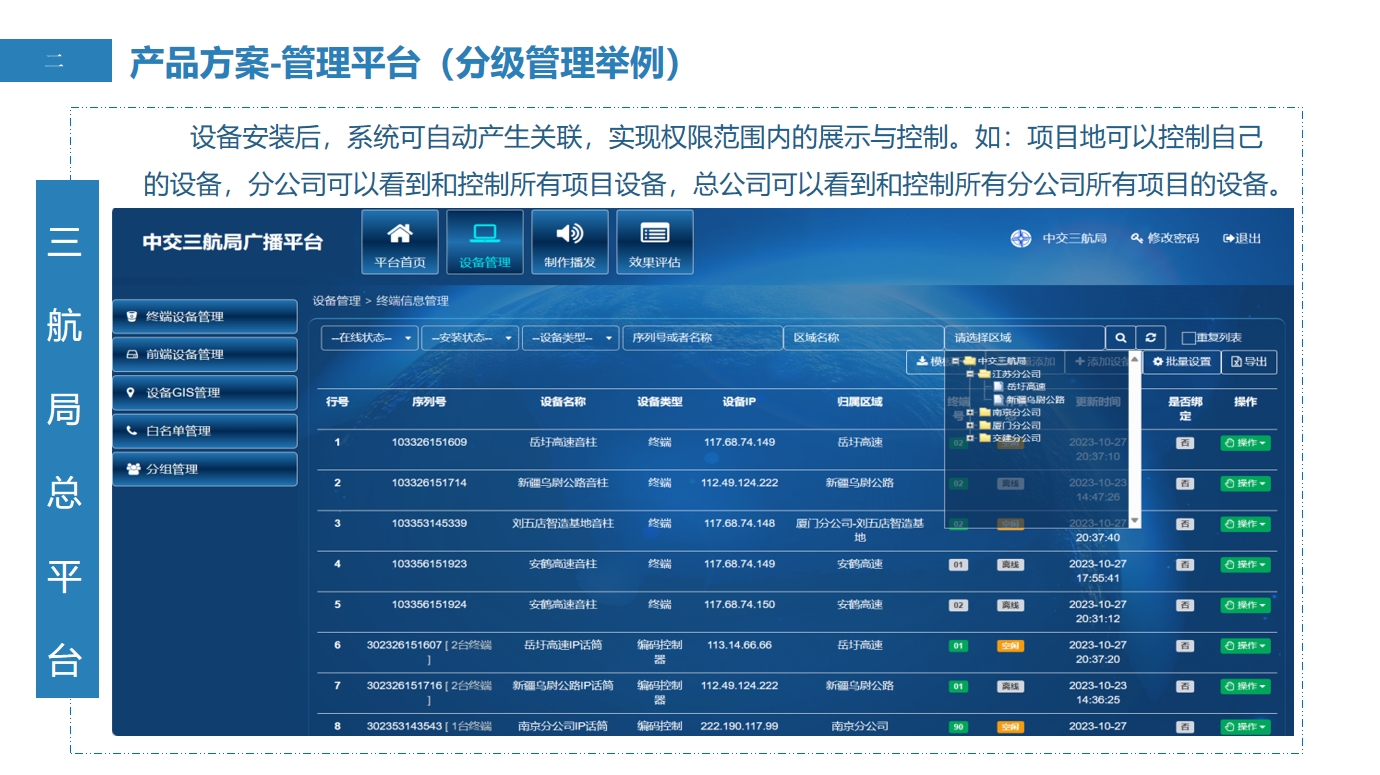This screenshot has height=775, width=1380.
Task: Click the 批量设置 button
Action: (1182, 362)
